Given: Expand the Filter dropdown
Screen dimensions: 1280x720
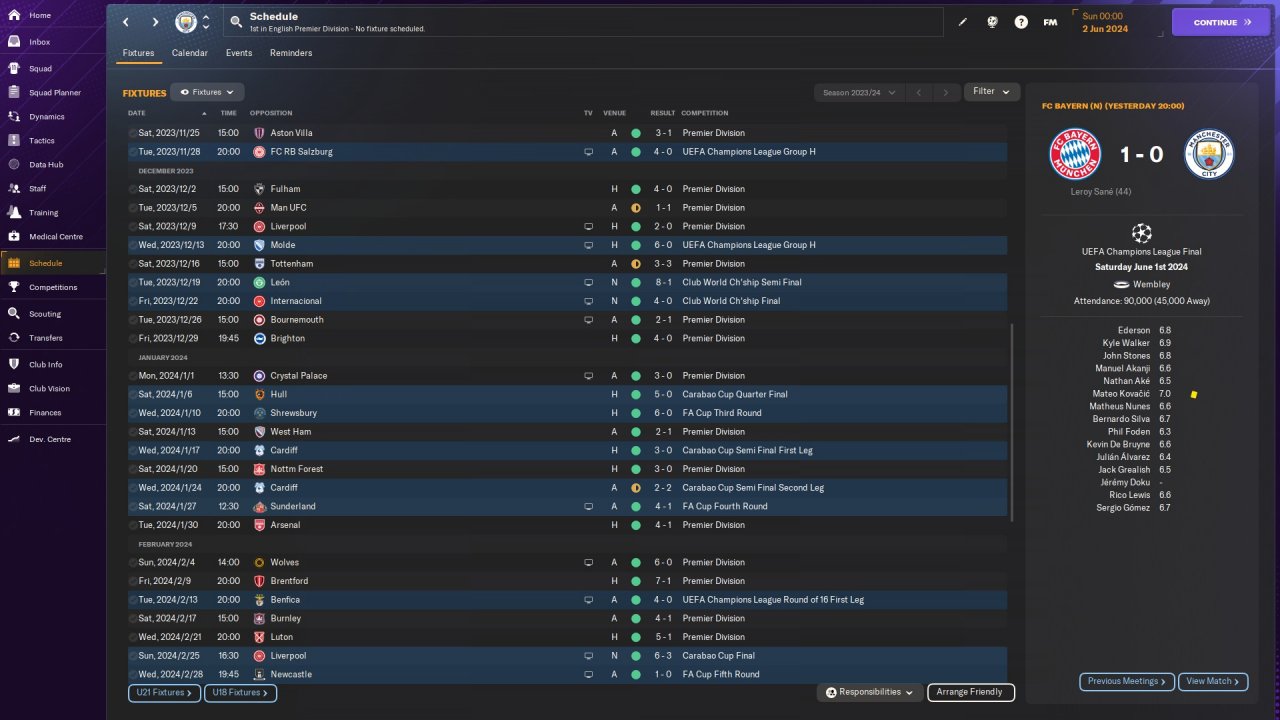Looking at the screenshot, I should point(991,92).
